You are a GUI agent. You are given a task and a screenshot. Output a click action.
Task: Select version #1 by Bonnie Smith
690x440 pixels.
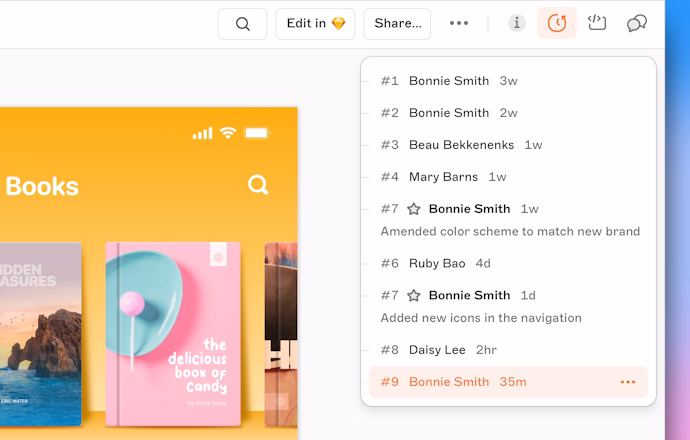(449, 81)
